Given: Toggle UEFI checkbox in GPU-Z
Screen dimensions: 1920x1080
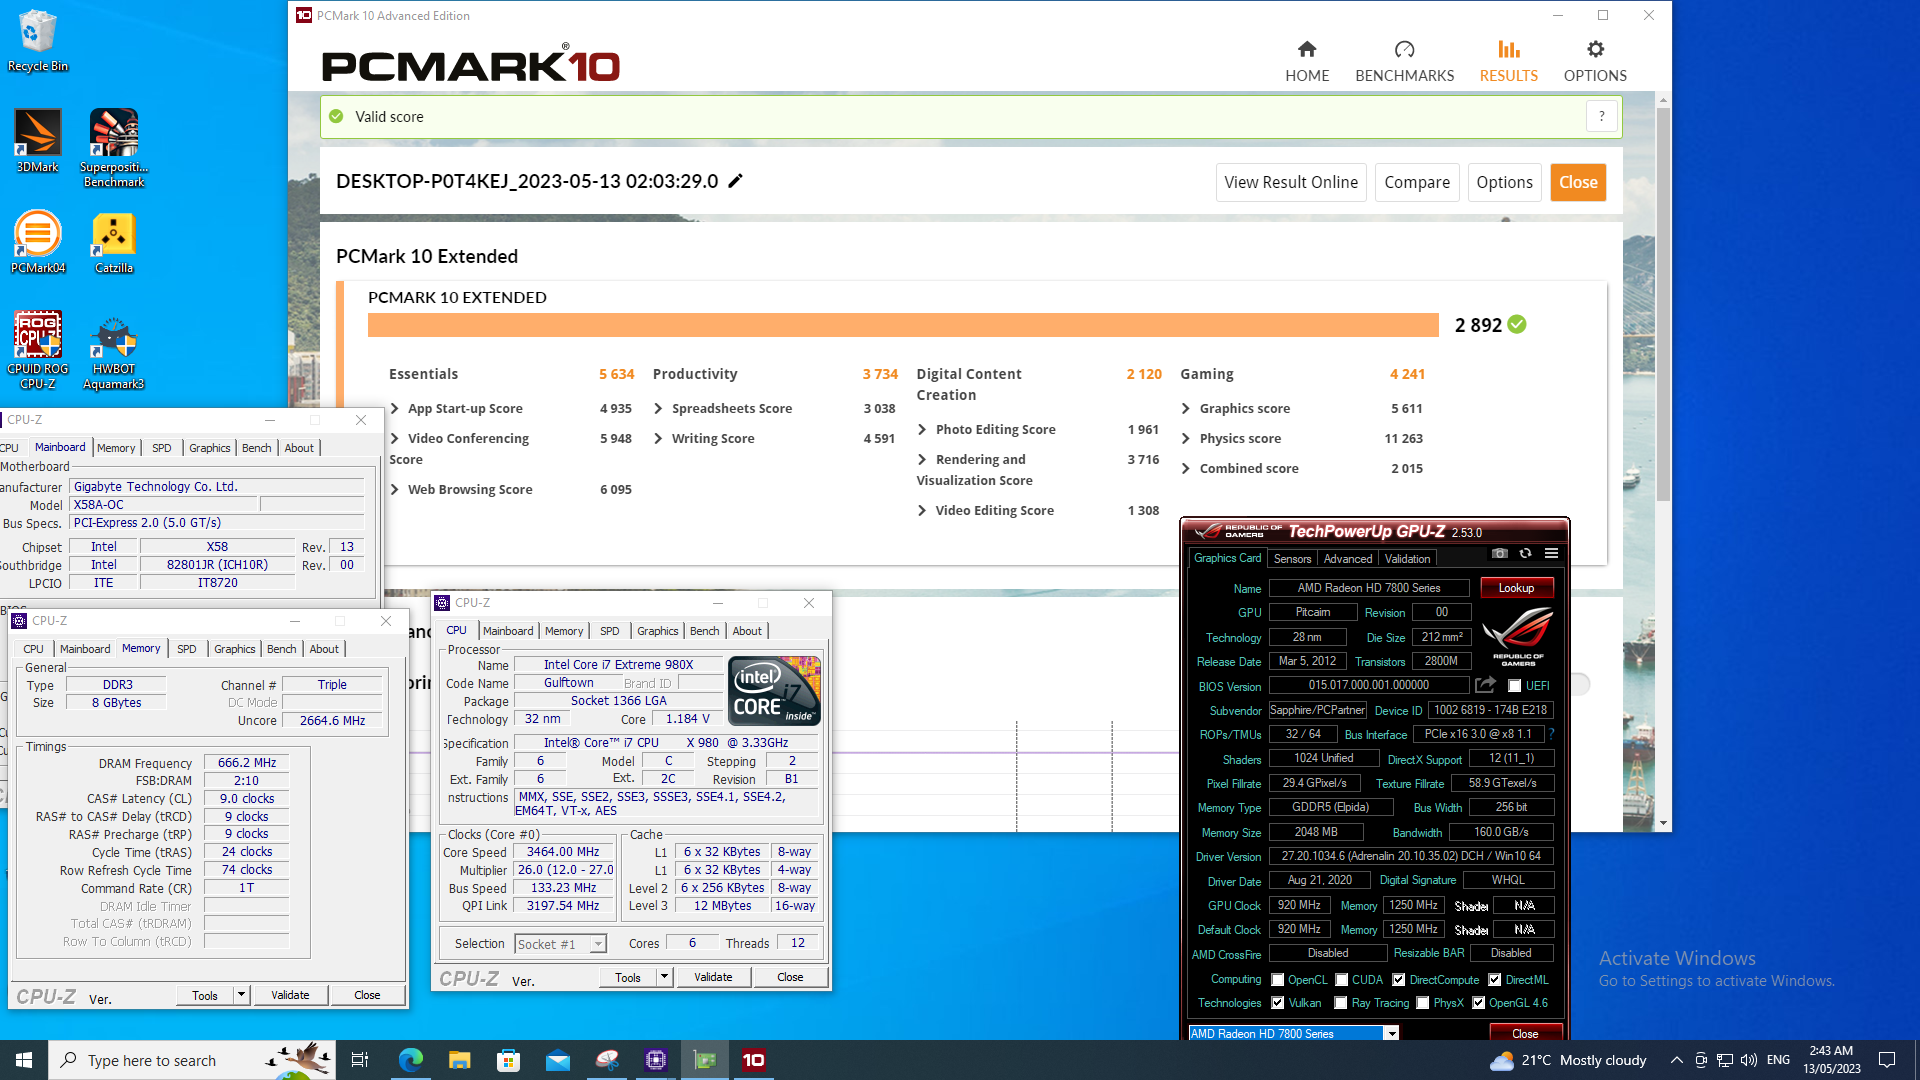Looking at the screenshot, I should pos(1515,686).
